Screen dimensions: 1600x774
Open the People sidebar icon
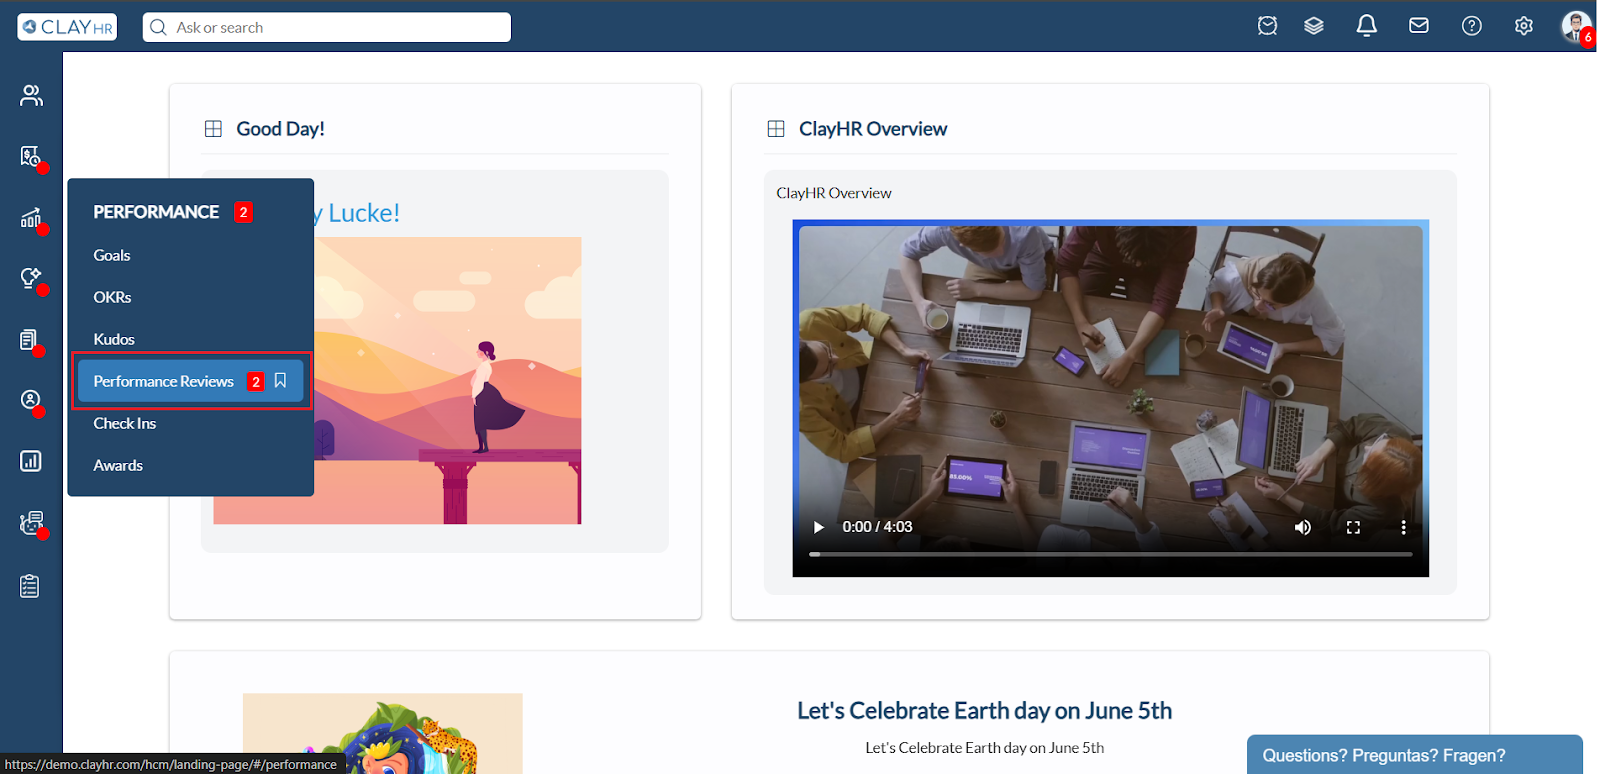click(x=31, y=95)
